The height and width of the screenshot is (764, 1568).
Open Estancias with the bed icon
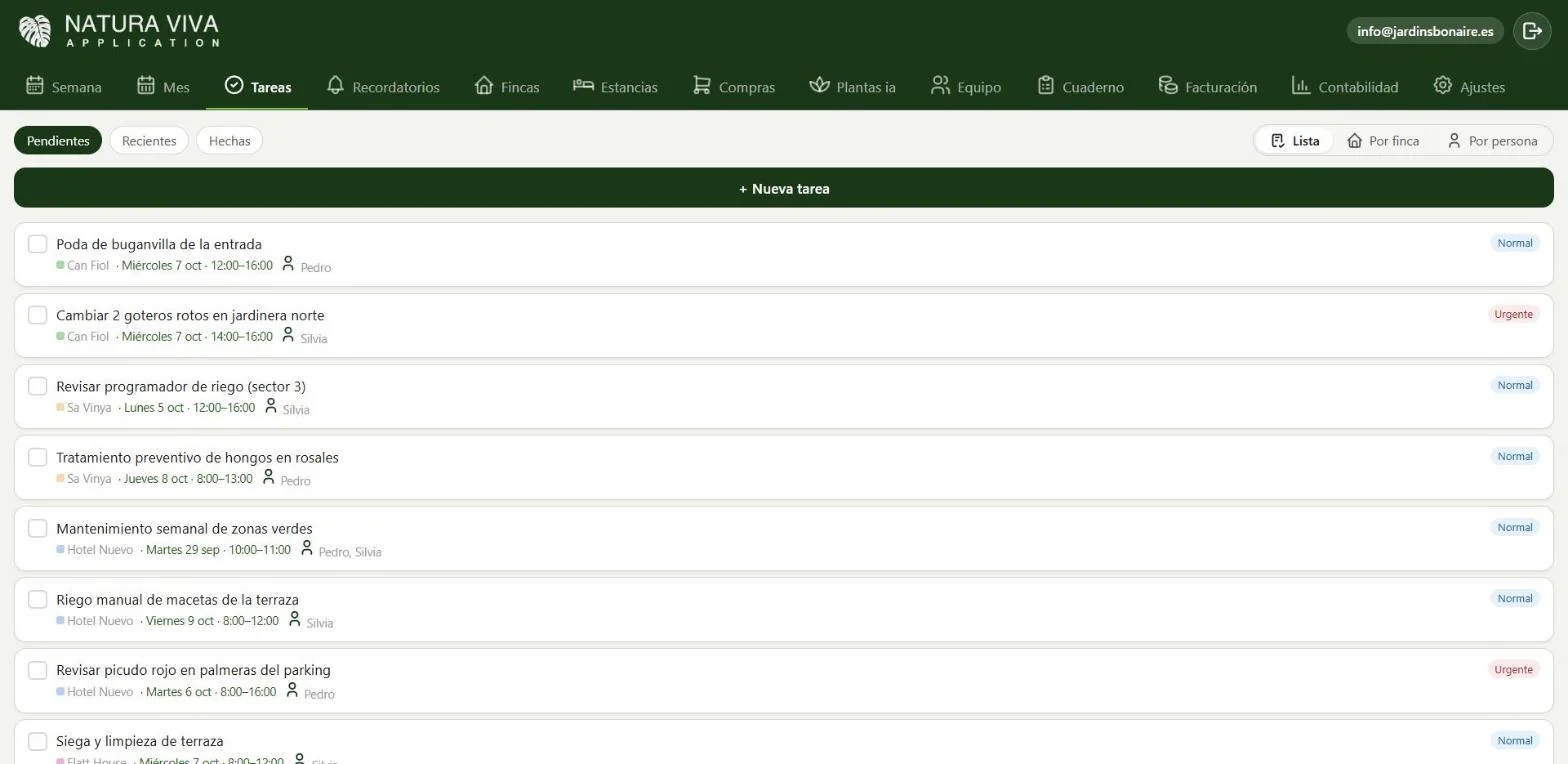(615, 87)
